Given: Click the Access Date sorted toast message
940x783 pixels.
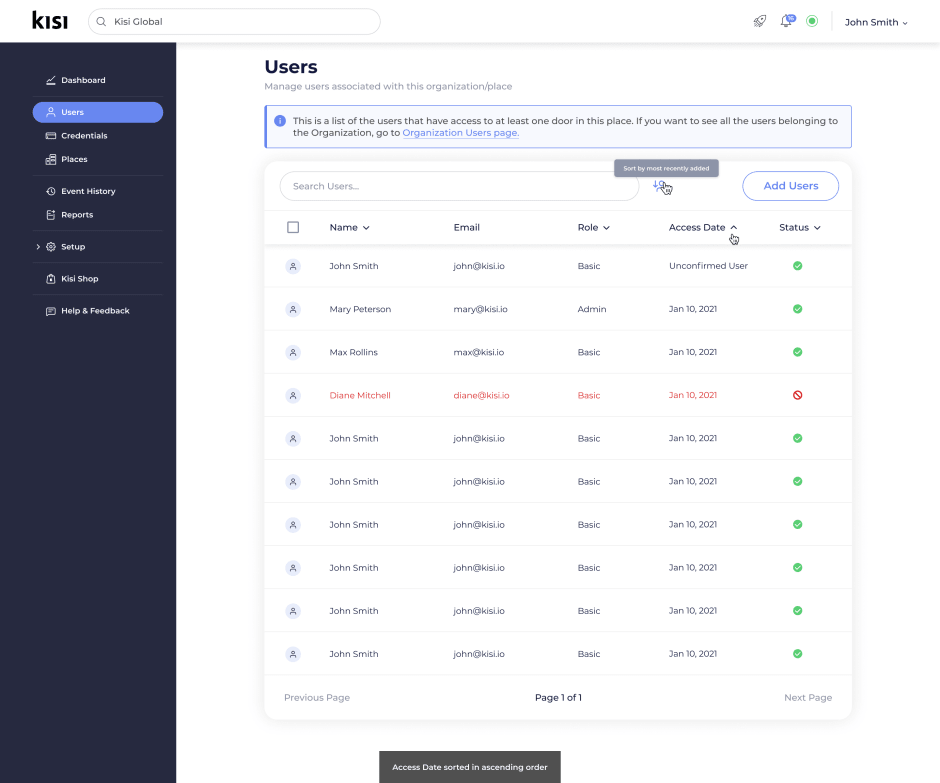Looking at the screenshot, I should [469, 767].
